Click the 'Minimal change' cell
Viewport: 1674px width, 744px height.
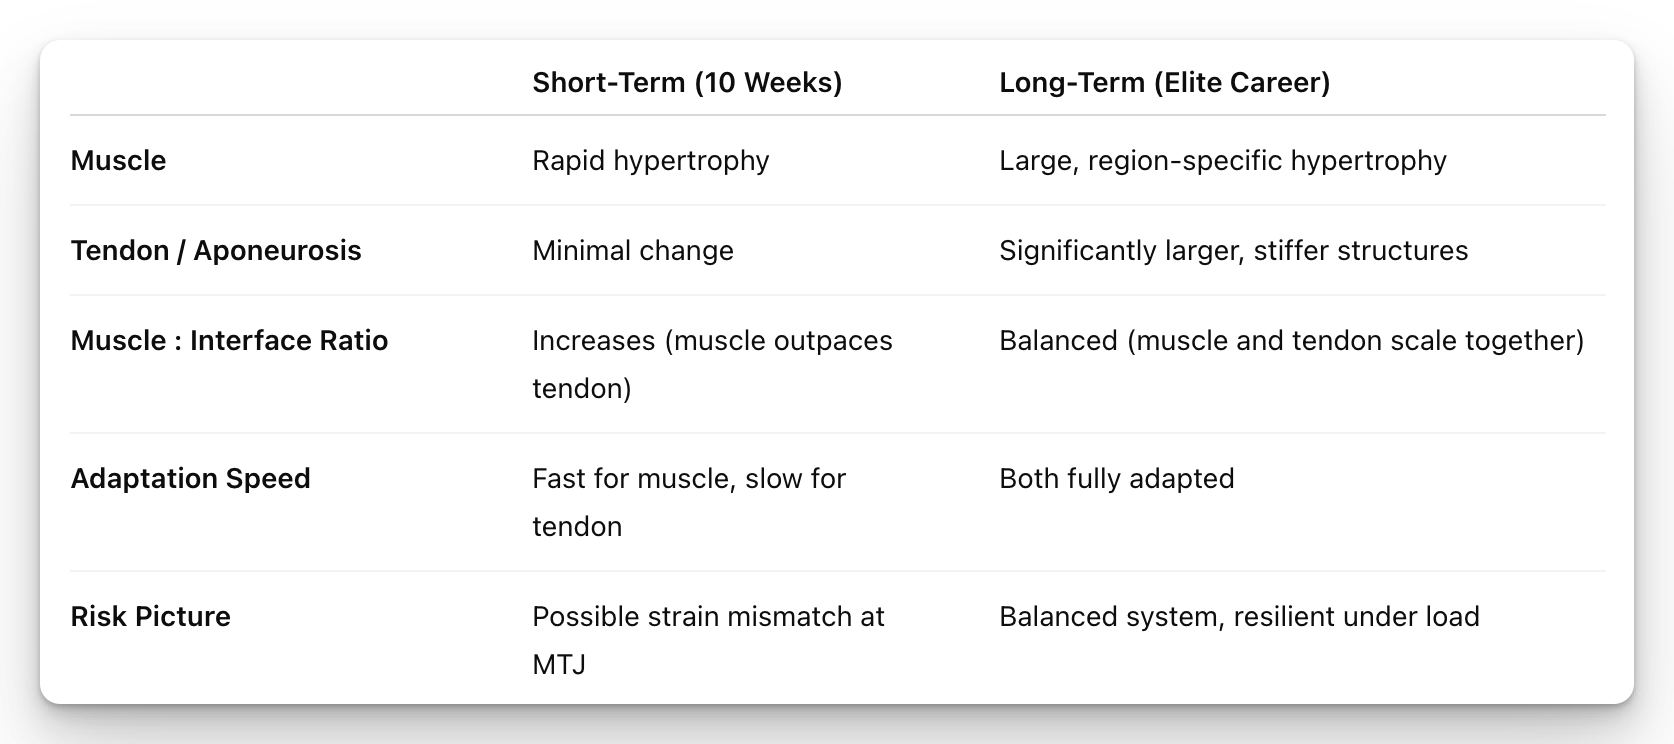coord(632,250)
